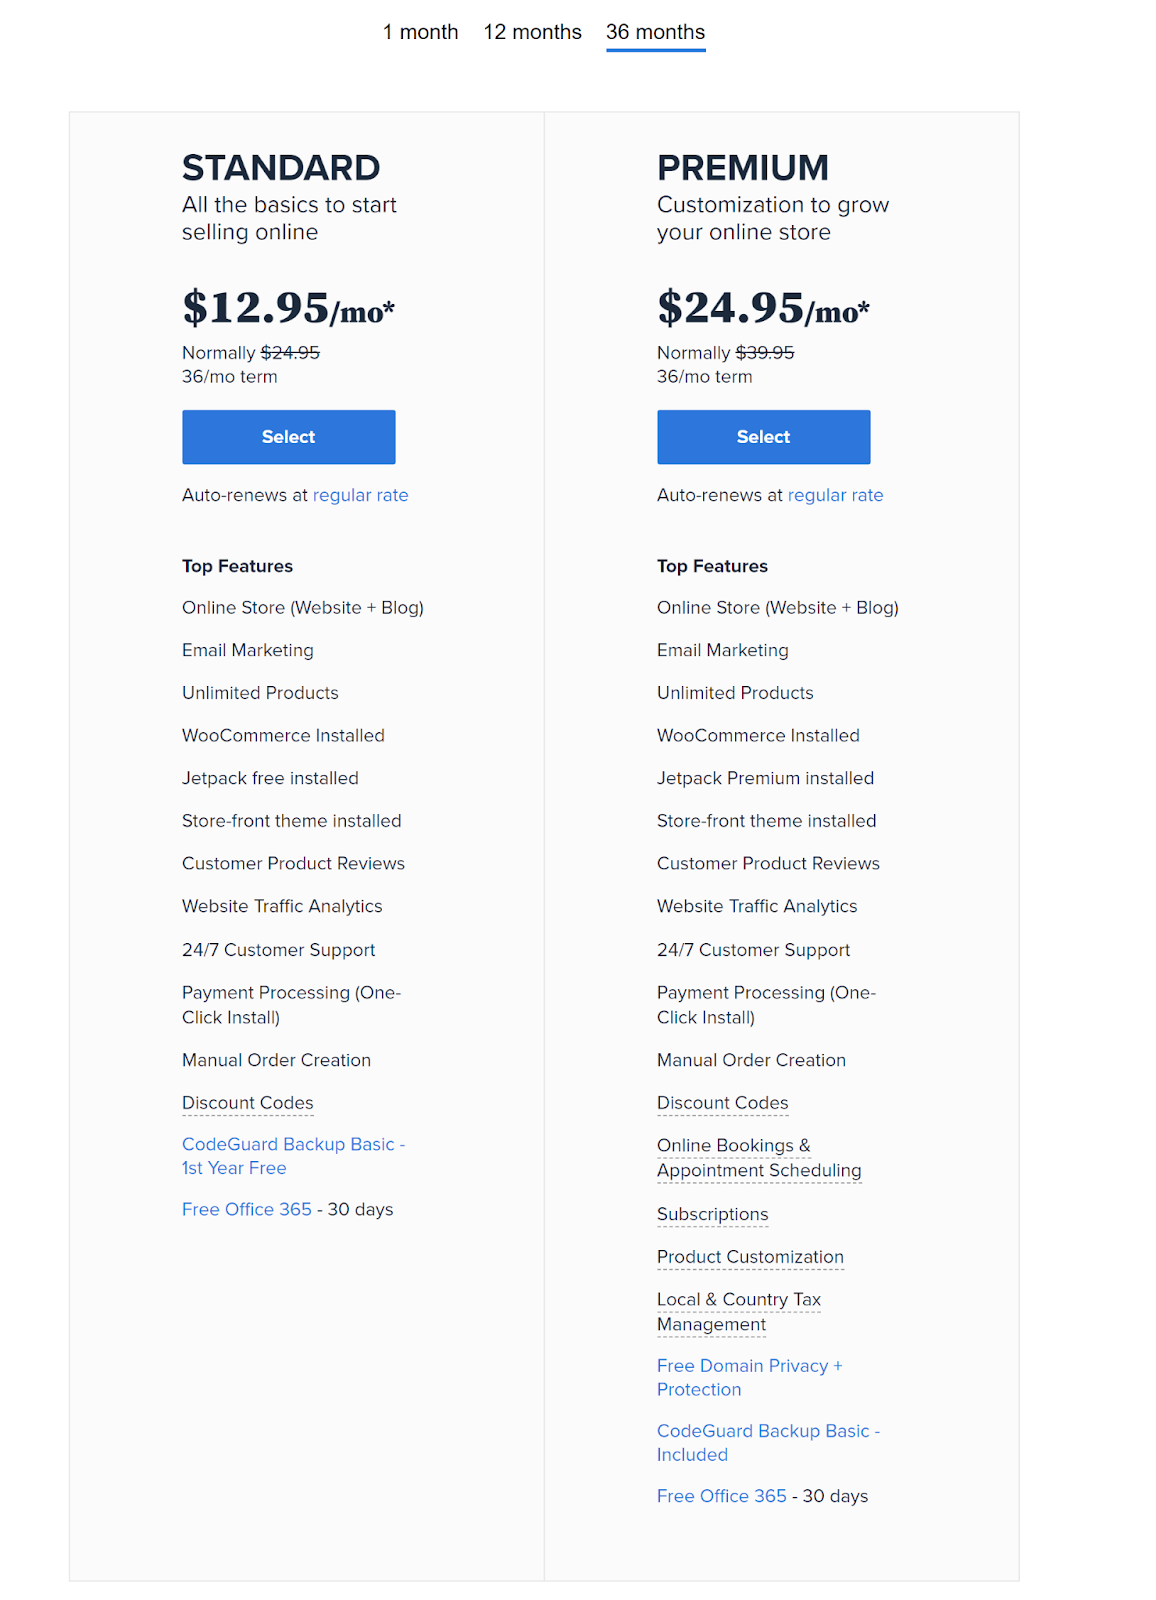The image size is (1156, 1600).
Task: Select the Standard plan
Action: coord(288,437)
